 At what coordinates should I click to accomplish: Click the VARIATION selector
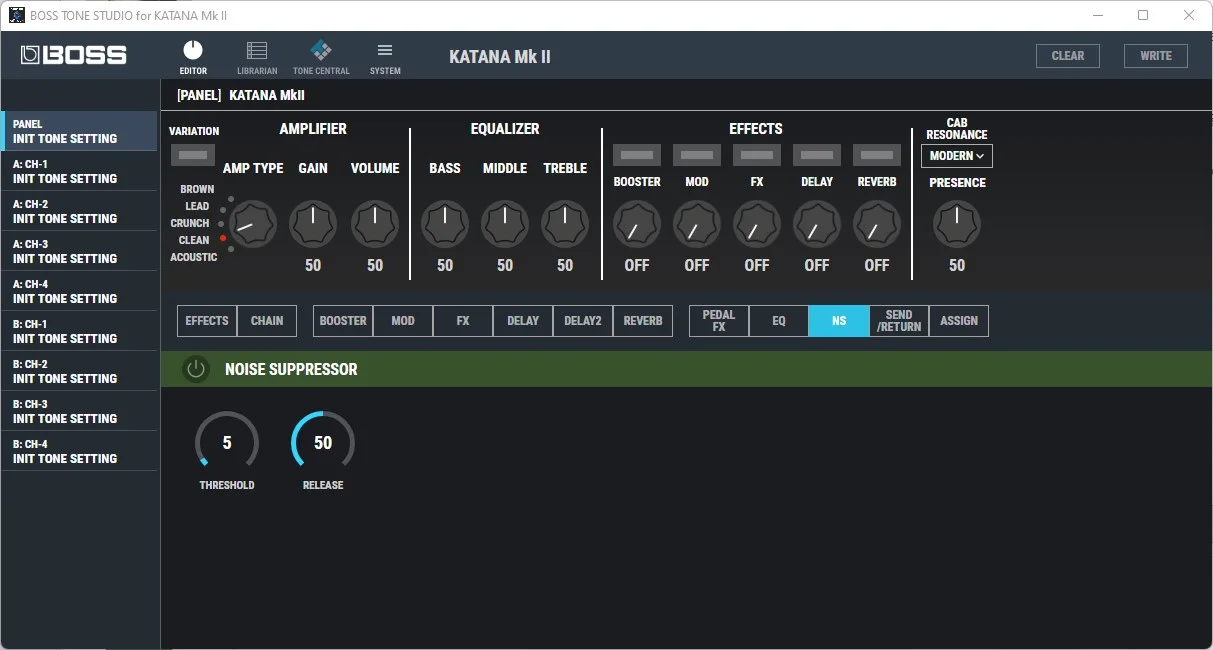[192, 154]
